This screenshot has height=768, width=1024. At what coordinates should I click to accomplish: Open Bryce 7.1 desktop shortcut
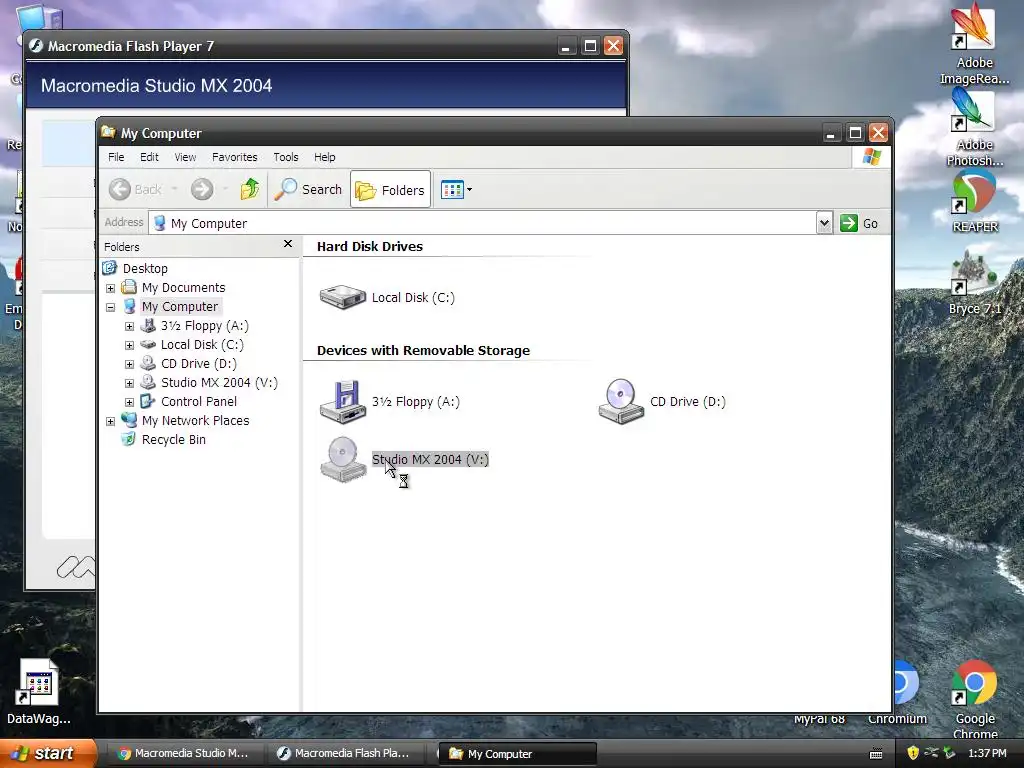click(974, 282)
